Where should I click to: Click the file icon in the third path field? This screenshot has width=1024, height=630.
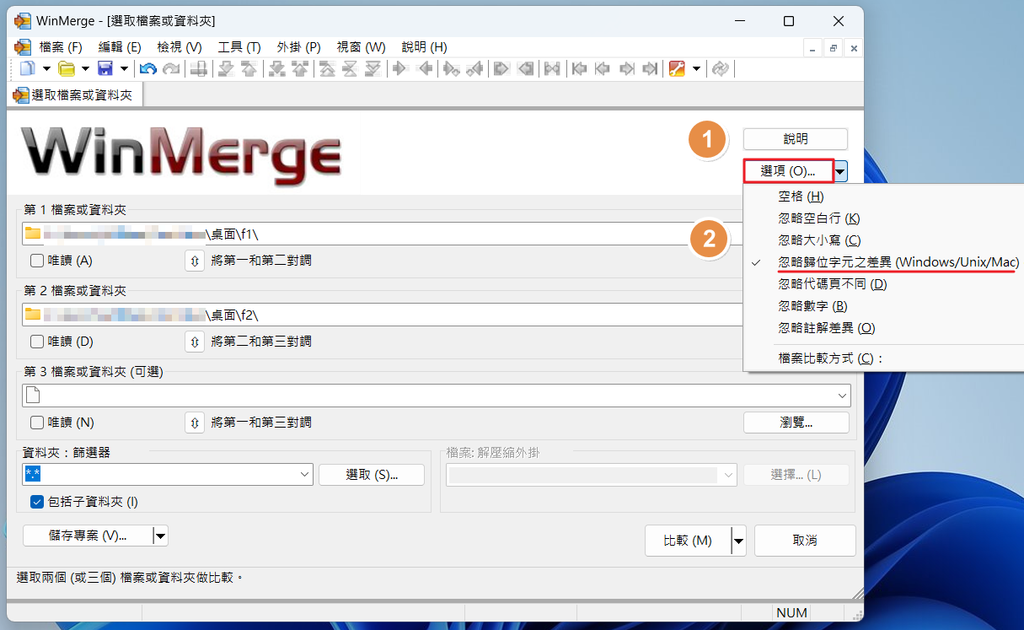pyautogui.click(x=33, y=395)
